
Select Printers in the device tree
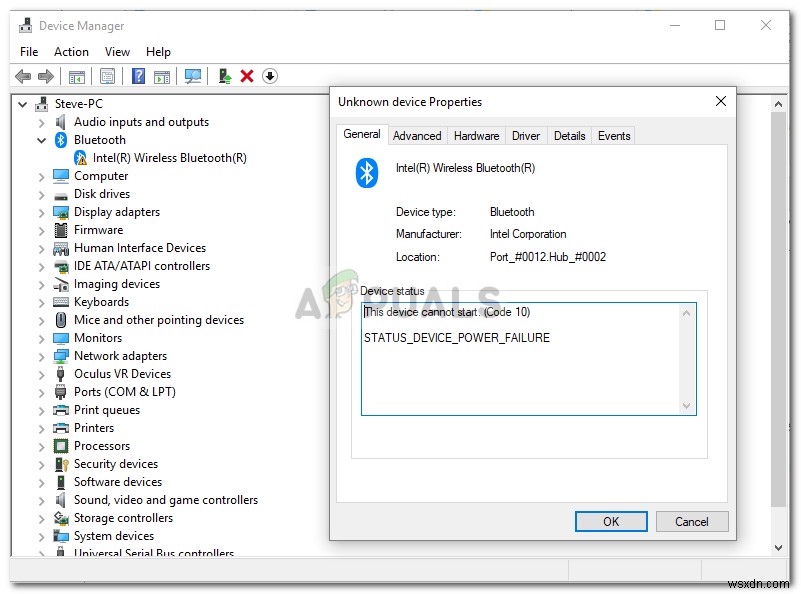coord(94,428)
